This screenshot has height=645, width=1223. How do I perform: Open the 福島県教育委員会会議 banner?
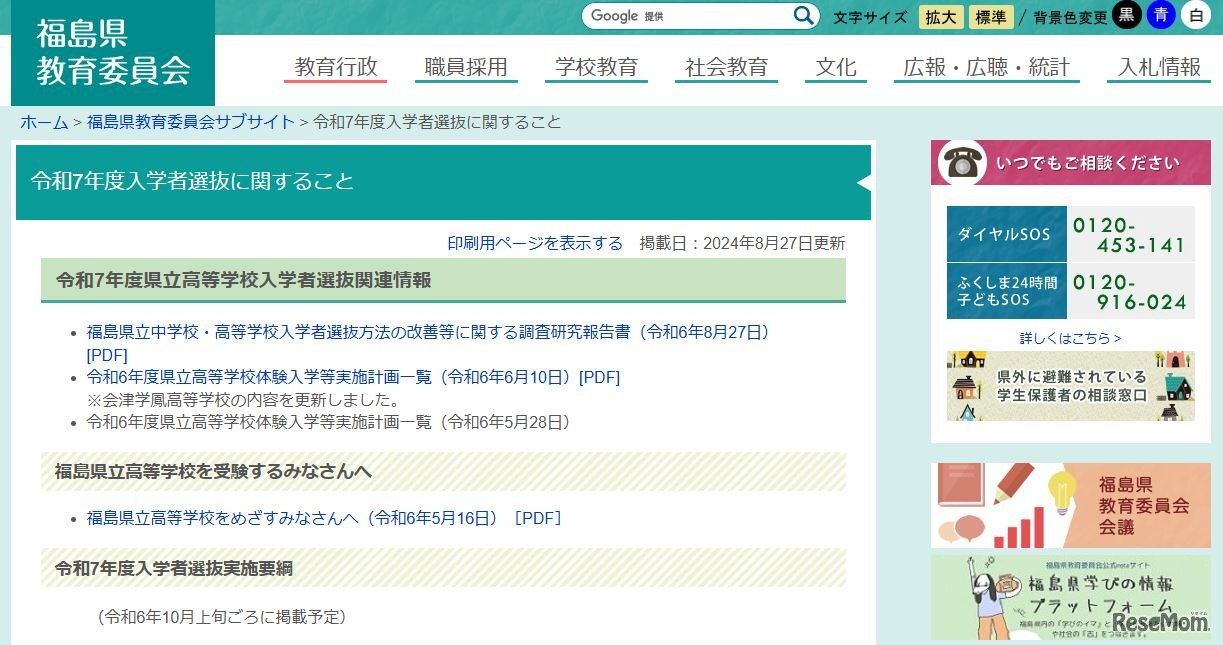1070,505
